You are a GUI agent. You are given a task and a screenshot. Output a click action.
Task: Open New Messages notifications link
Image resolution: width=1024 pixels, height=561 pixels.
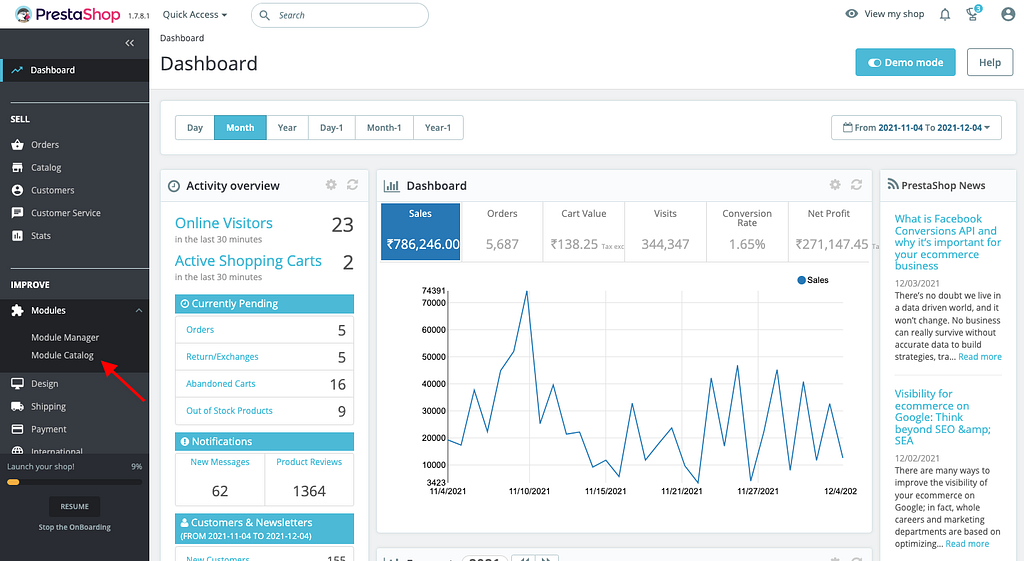point(220,462)
